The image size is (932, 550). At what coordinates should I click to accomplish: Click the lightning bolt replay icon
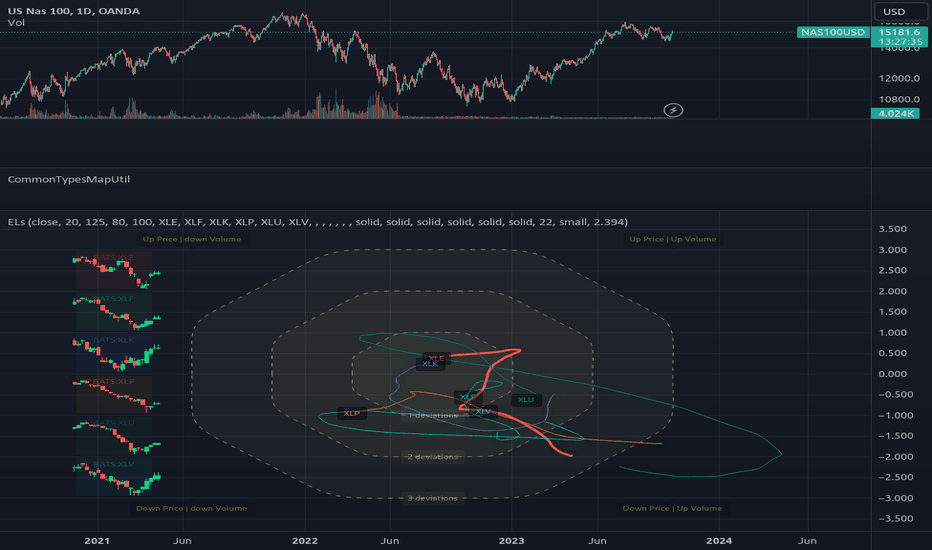pos(673,110)
